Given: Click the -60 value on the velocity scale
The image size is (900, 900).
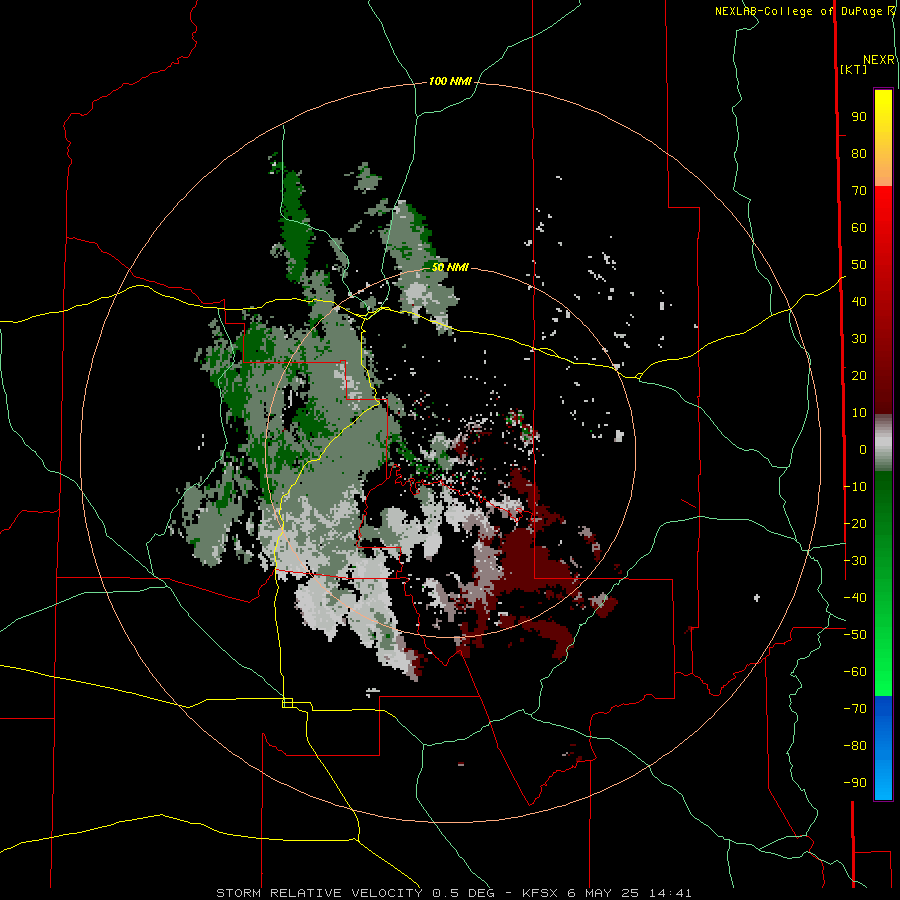Looking at the screenshot, I should (855, 672).
